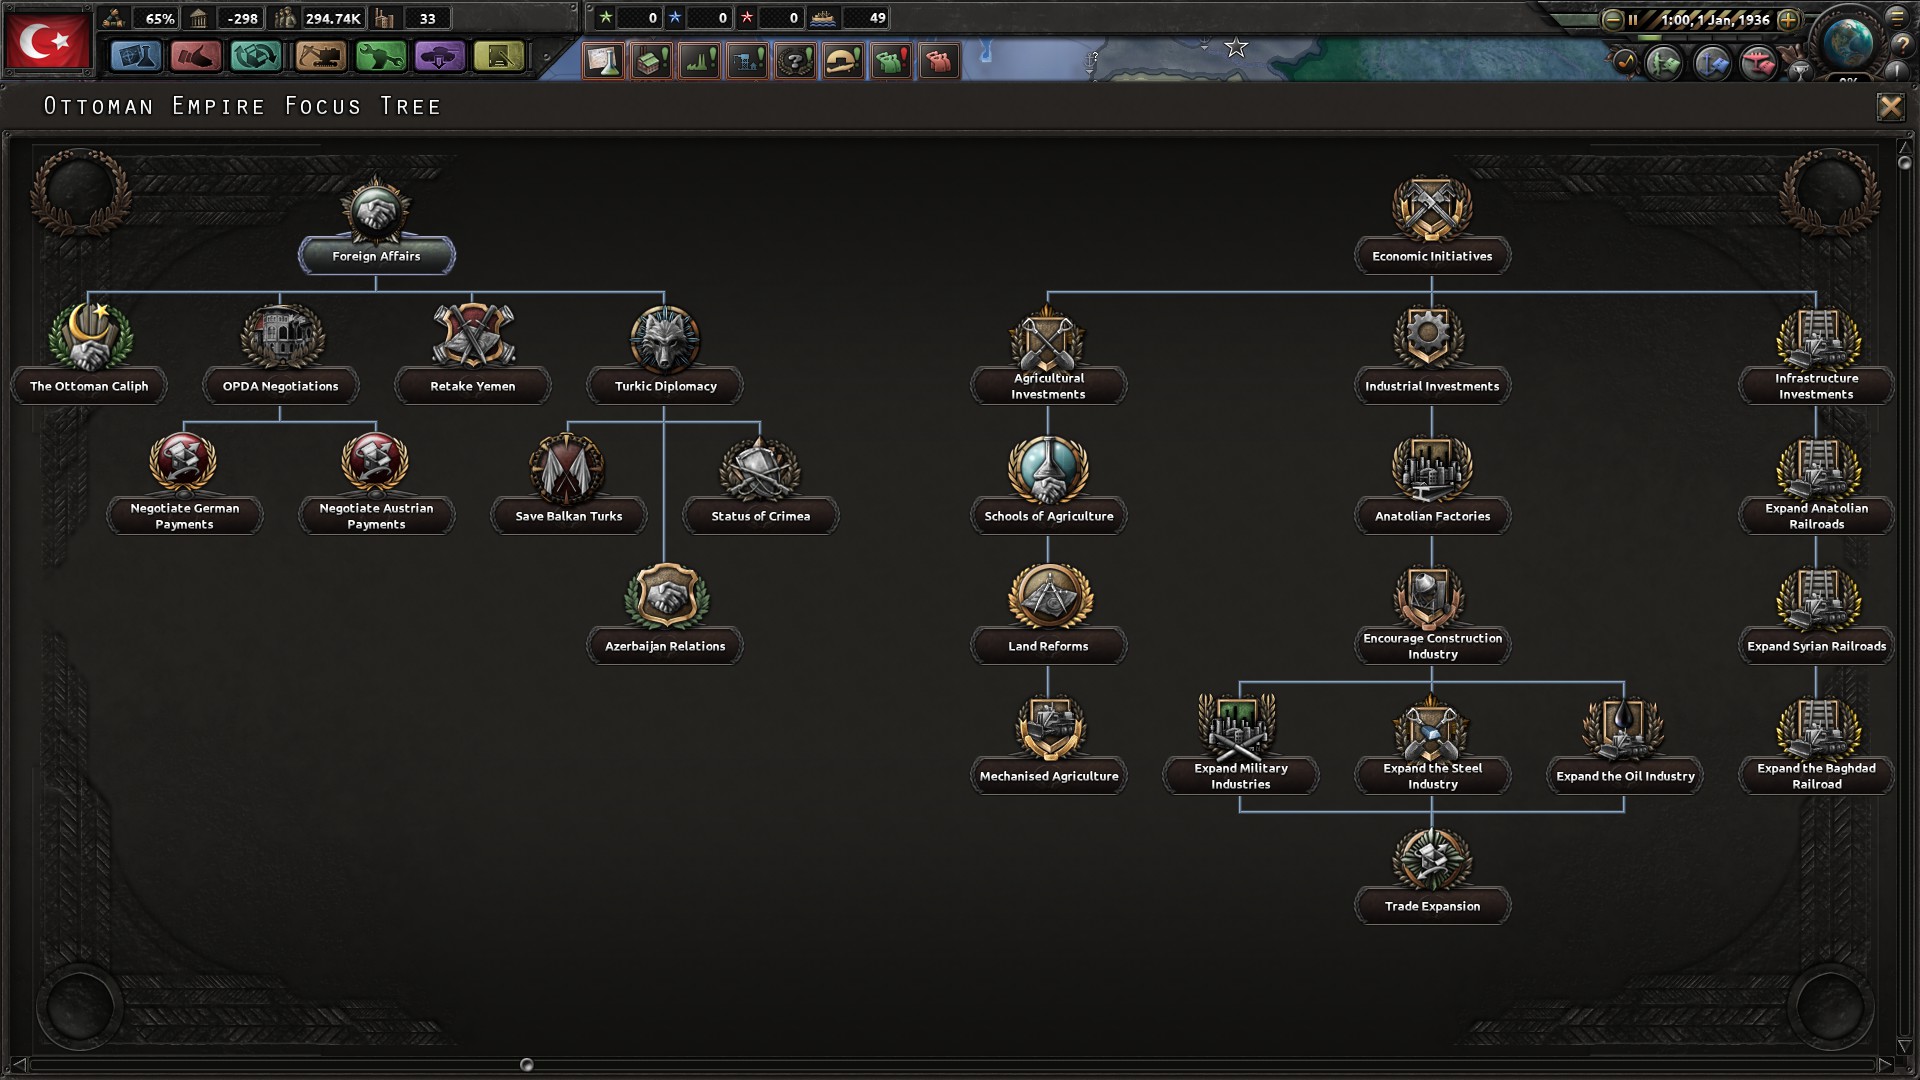Click the horizontal scrollbar left arrow
The width and height of the screenshot is (1920, 1080).
(19, 1065)
